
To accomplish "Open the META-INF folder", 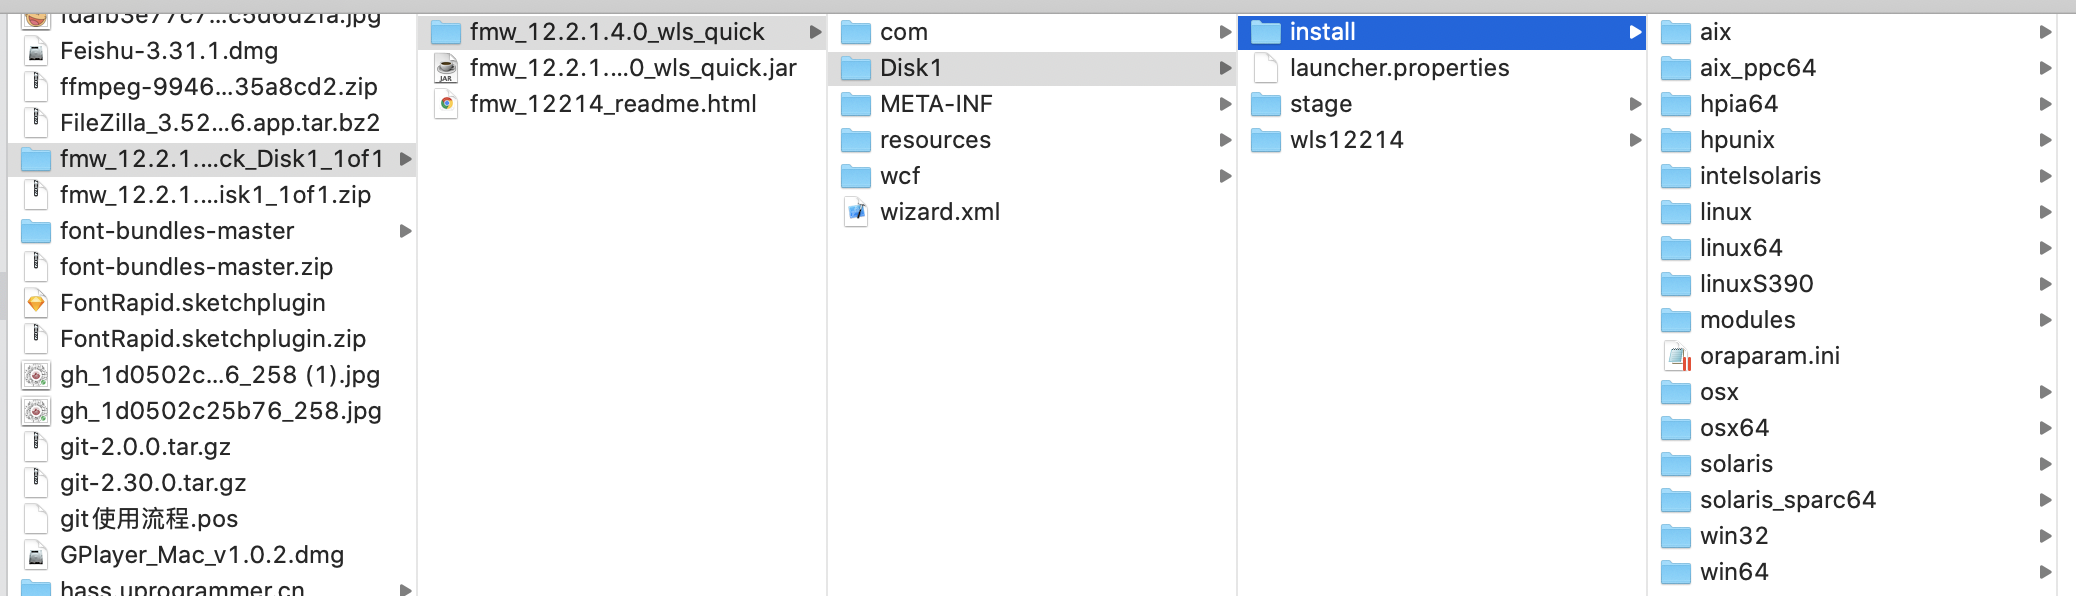I will [x=936, y=104].
